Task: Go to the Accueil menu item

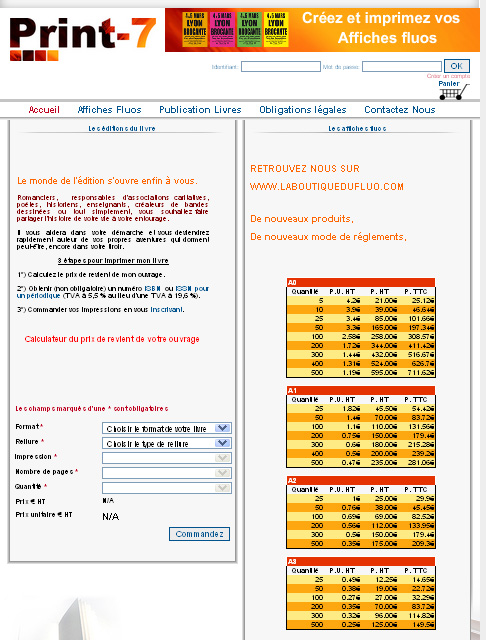Action: [44, 109]
